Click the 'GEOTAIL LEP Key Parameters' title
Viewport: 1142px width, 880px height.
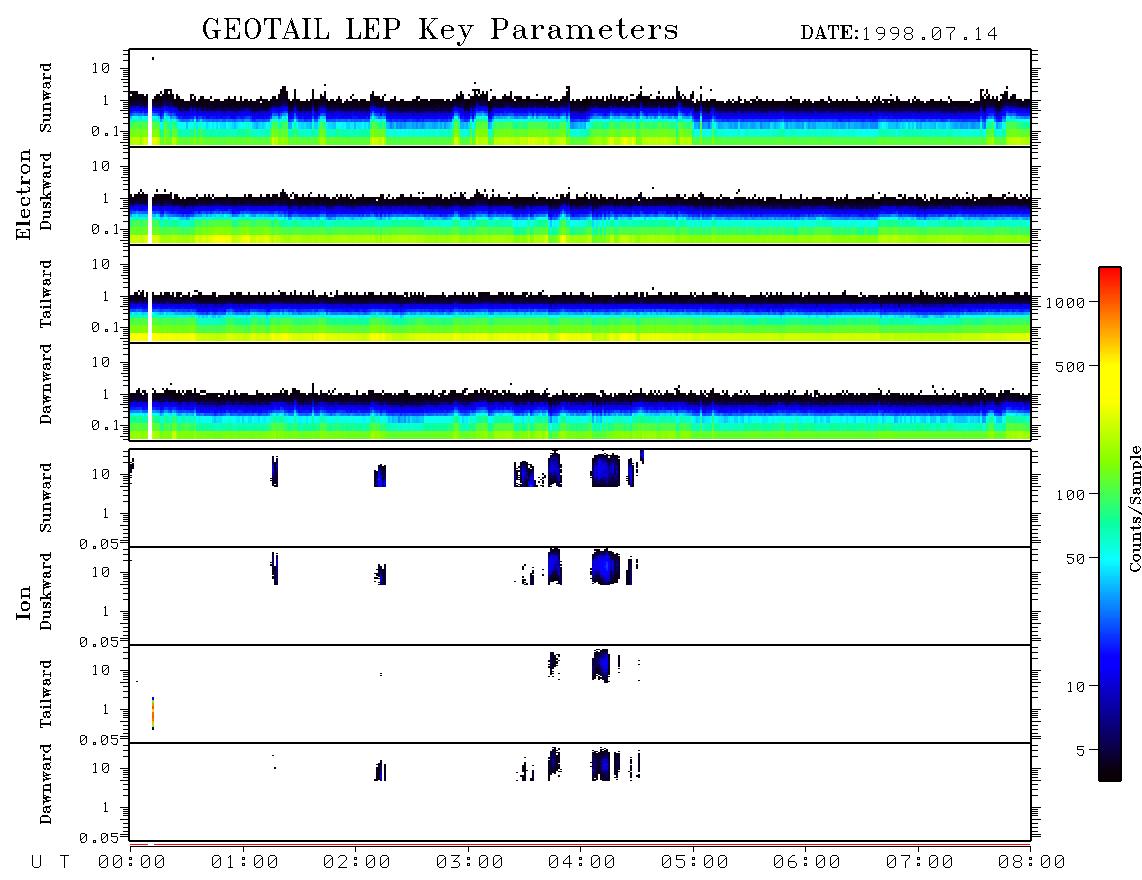[440, 30]
